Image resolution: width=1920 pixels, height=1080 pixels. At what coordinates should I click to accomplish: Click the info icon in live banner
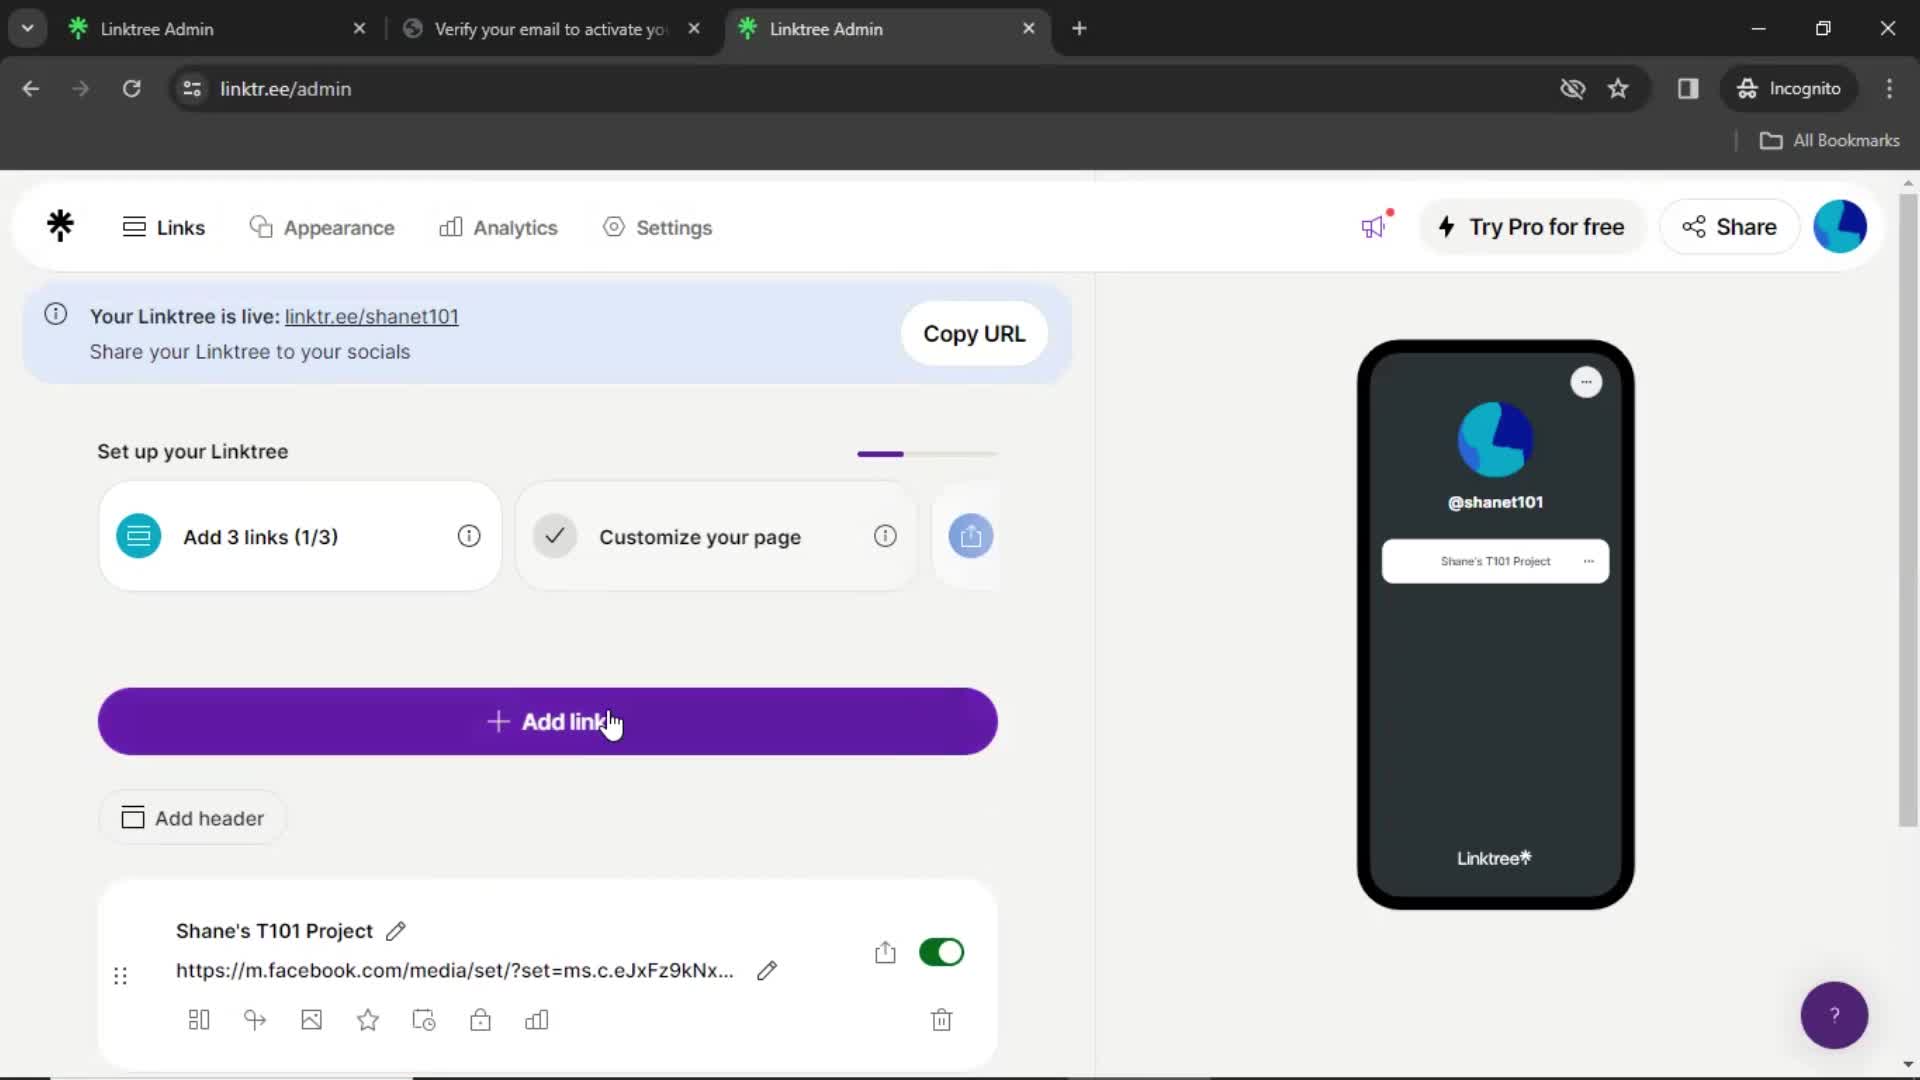56,314
